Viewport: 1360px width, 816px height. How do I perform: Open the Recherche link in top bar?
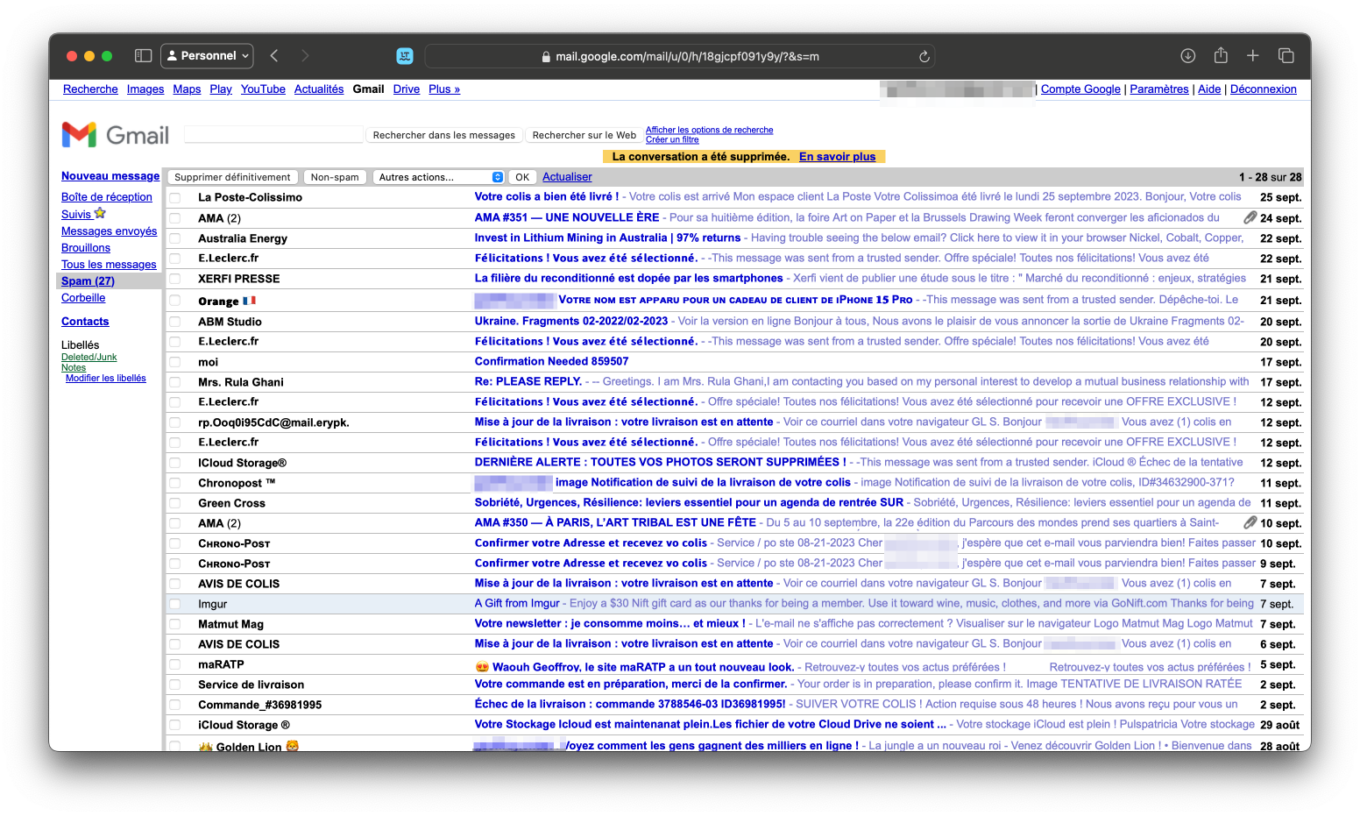pyautogui.click(x=90, y=89)
